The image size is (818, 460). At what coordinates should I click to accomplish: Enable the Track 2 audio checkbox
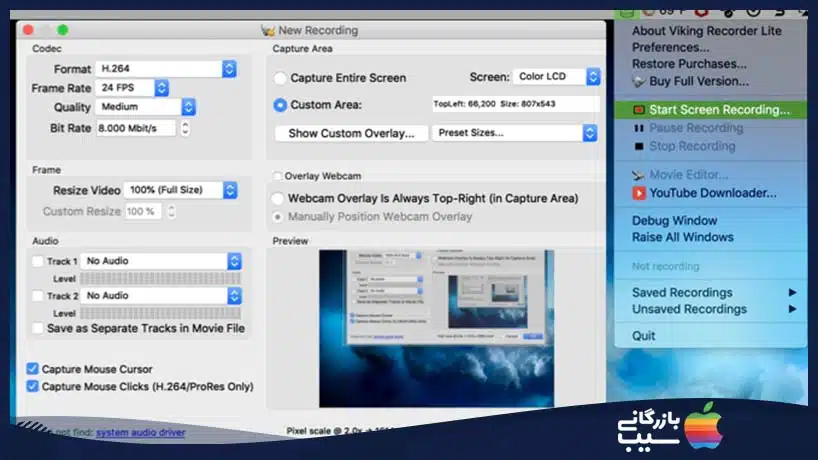point(38,296)
